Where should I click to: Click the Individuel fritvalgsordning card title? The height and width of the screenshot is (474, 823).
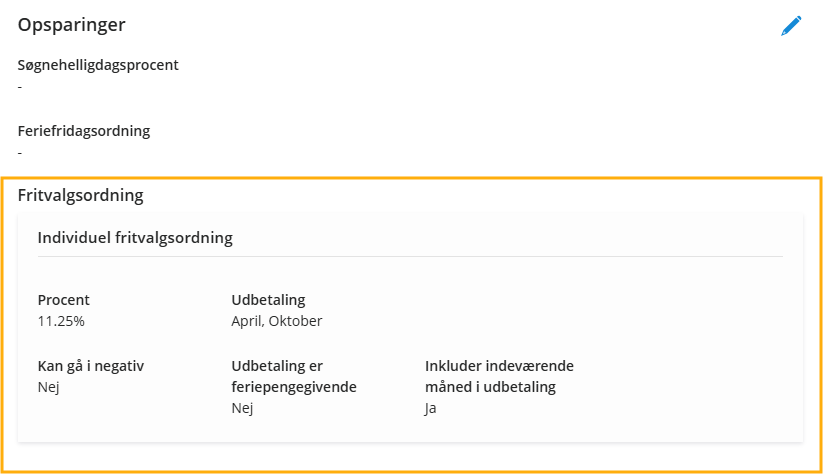[135, 238]
